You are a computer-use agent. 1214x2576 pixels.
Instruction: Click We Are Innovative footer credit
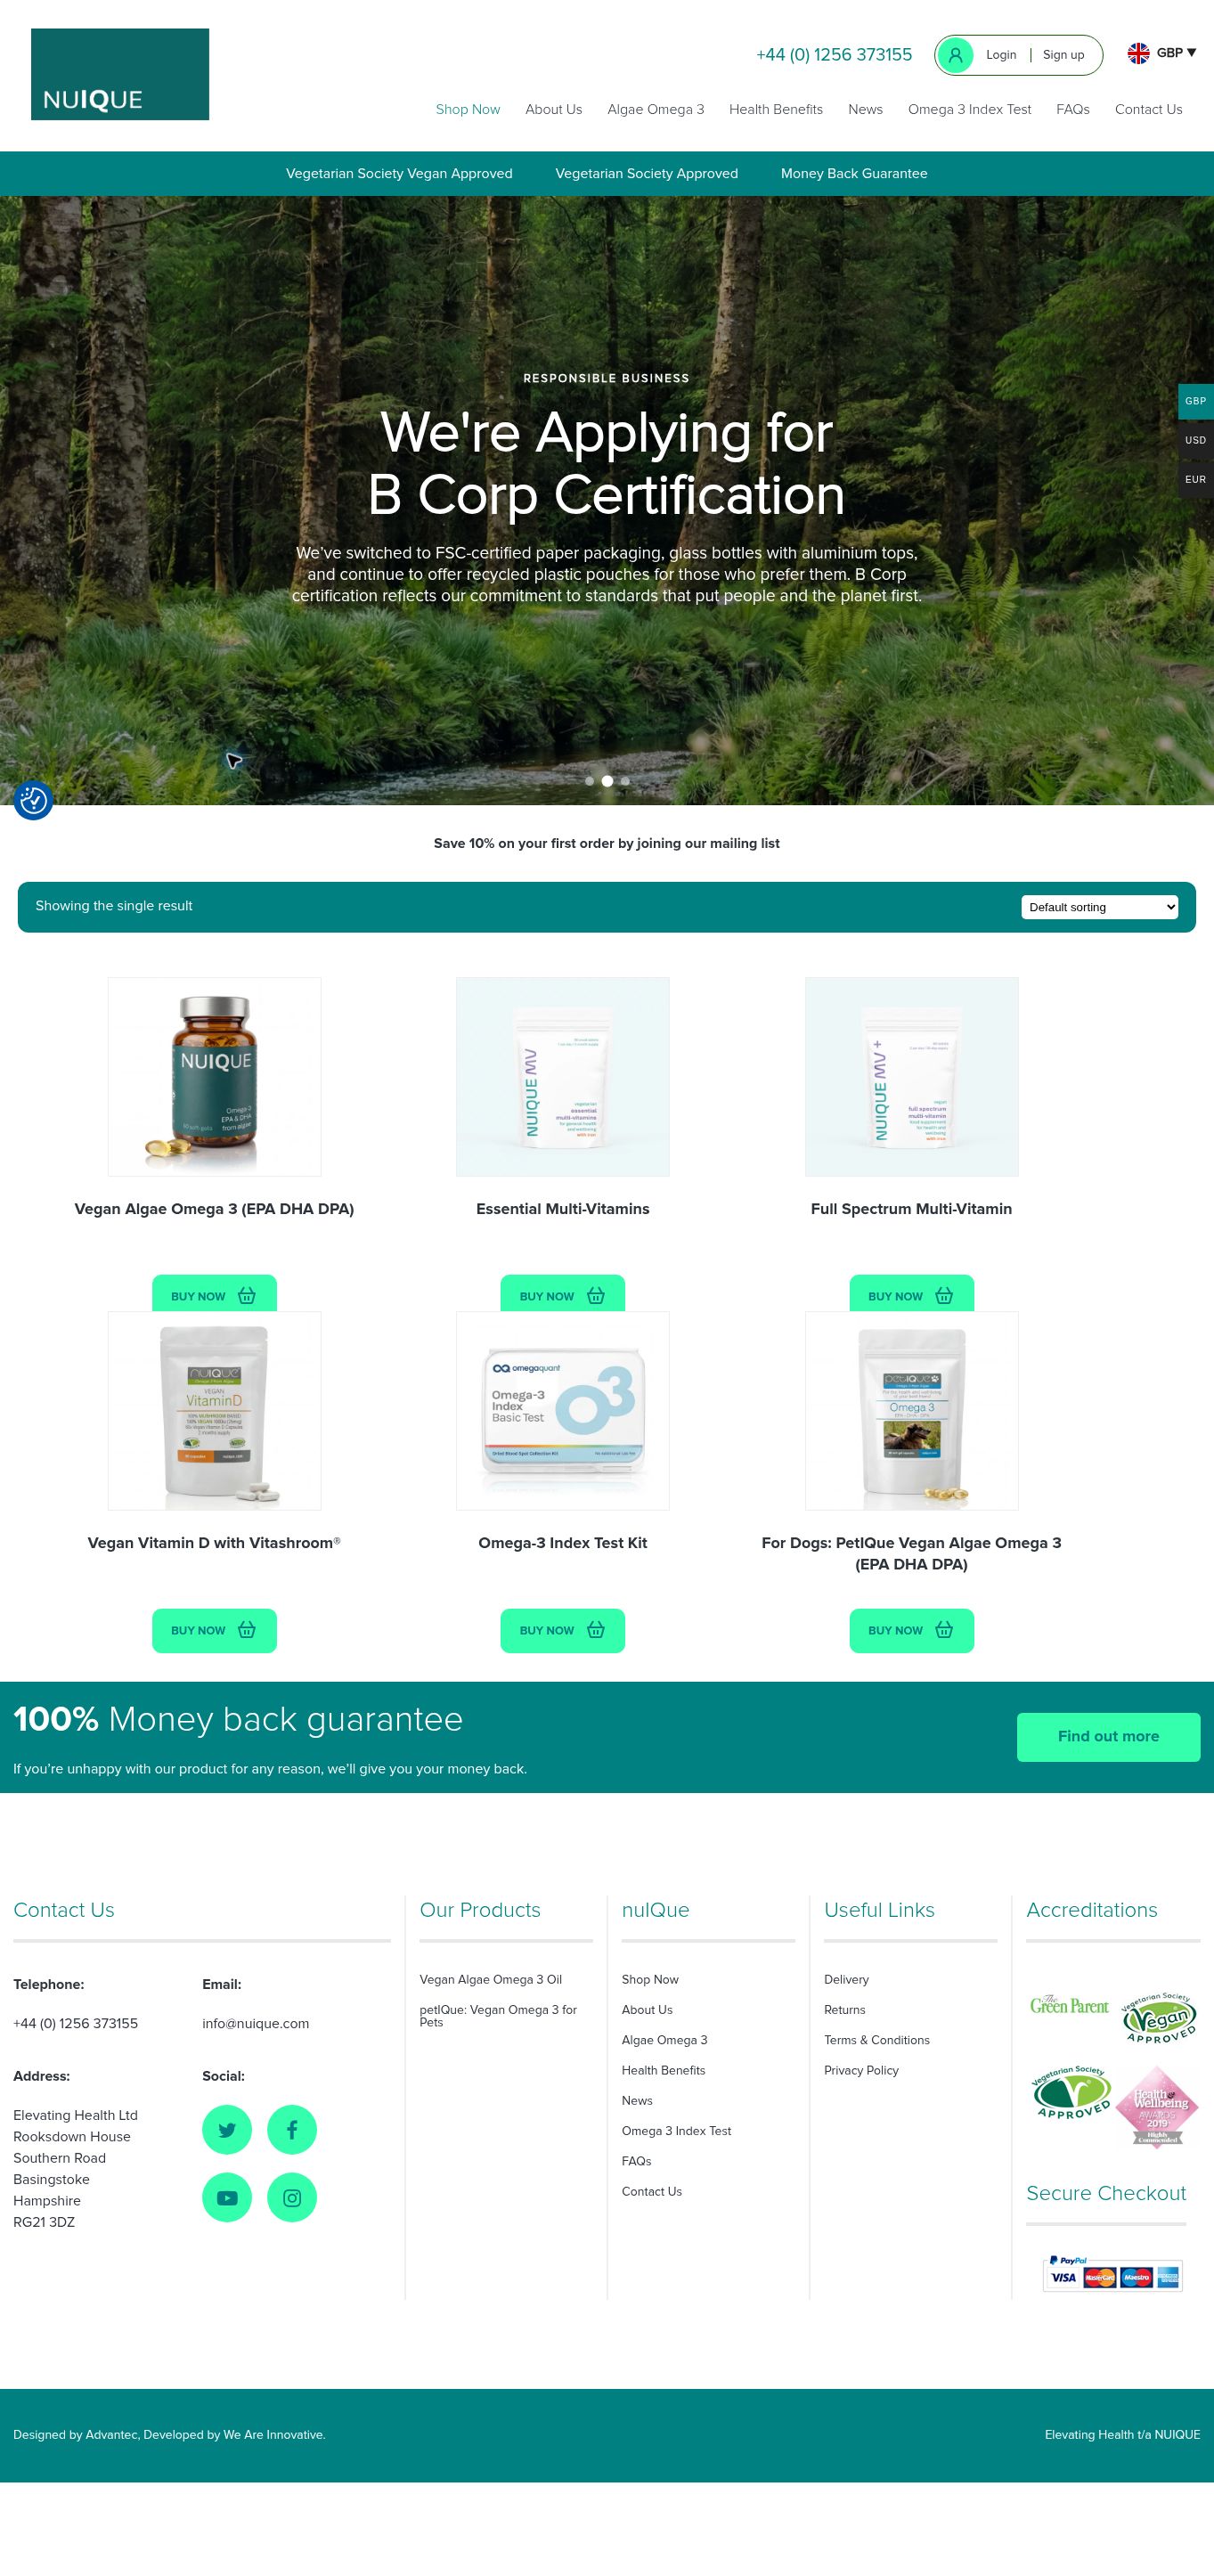pos(273,2435)
